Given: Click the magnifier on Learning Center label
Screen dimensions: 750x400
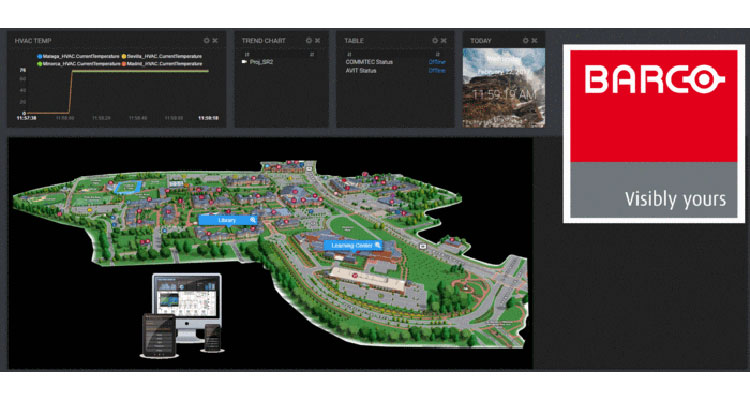Looking at the screenshot, I should tap(378, 245).
